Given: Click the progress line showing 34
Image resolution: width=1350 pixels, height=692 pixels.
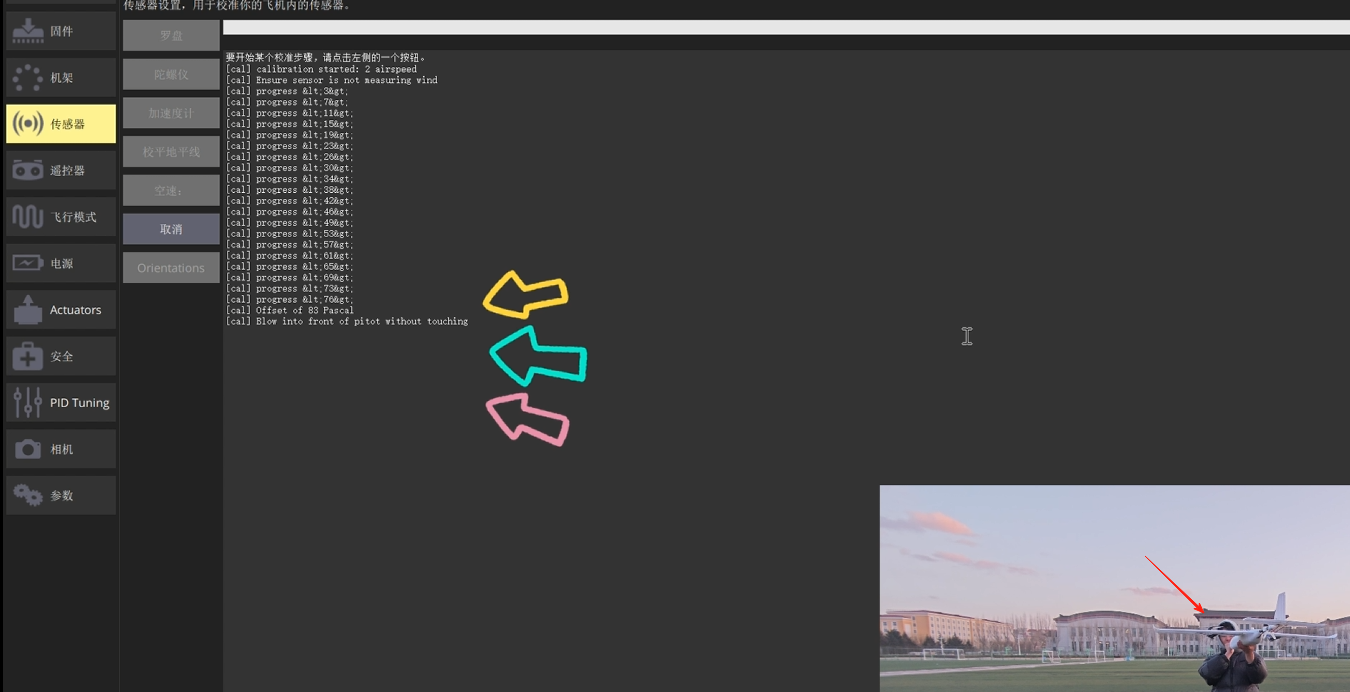Looking at the screenshot, I should click(289, 179).
